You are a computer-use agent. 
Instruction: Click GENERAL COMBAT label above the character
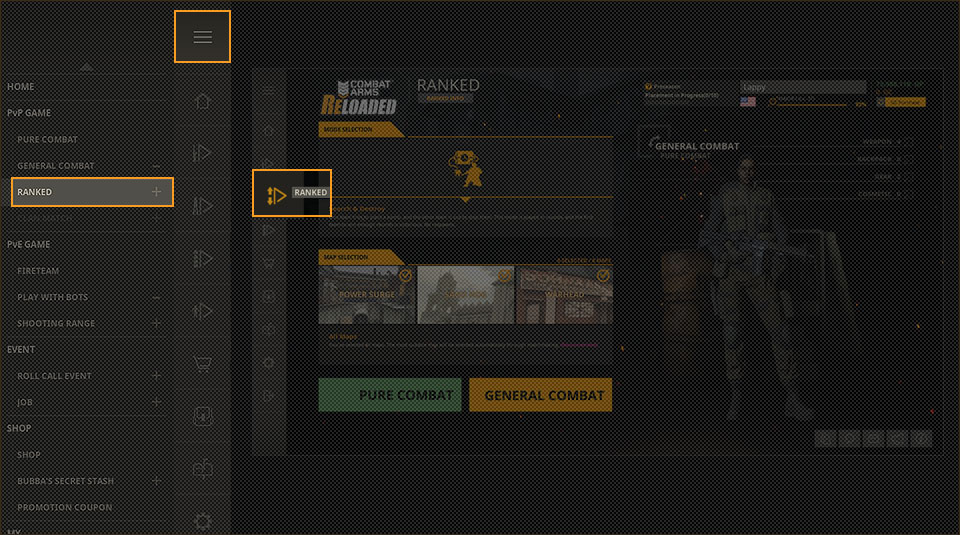click(x=697, y=146)
